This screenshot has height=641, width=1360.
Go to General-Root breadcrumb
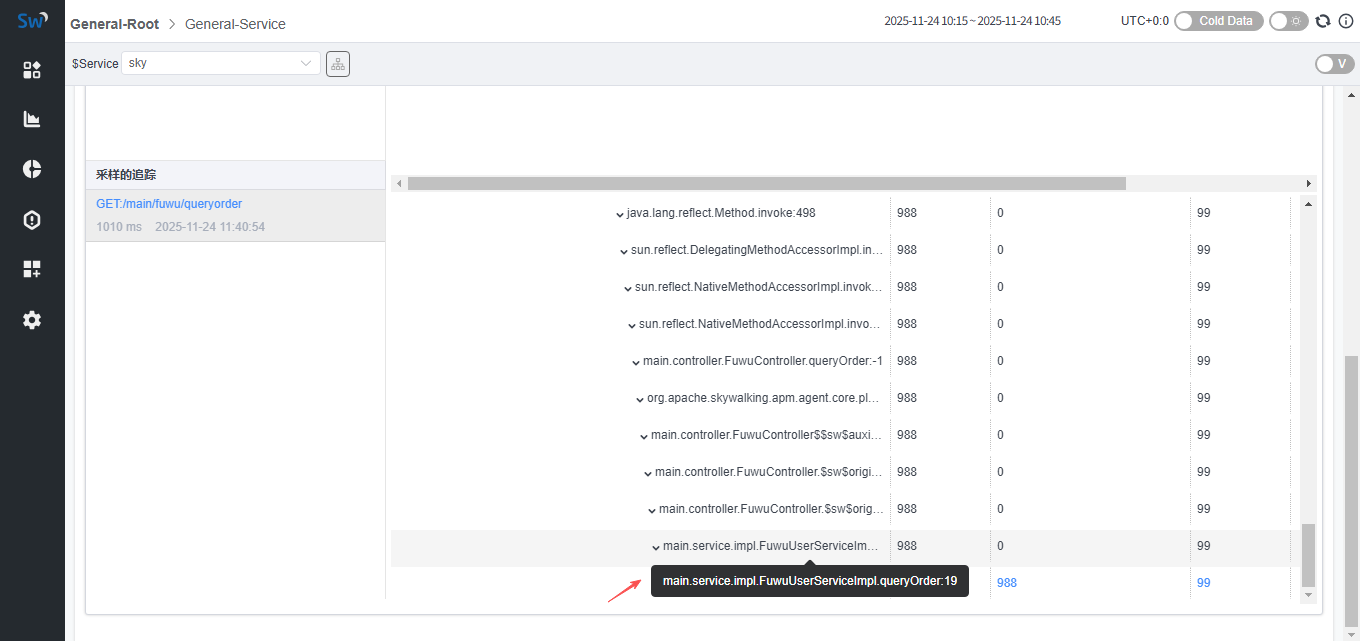(114, 23)
